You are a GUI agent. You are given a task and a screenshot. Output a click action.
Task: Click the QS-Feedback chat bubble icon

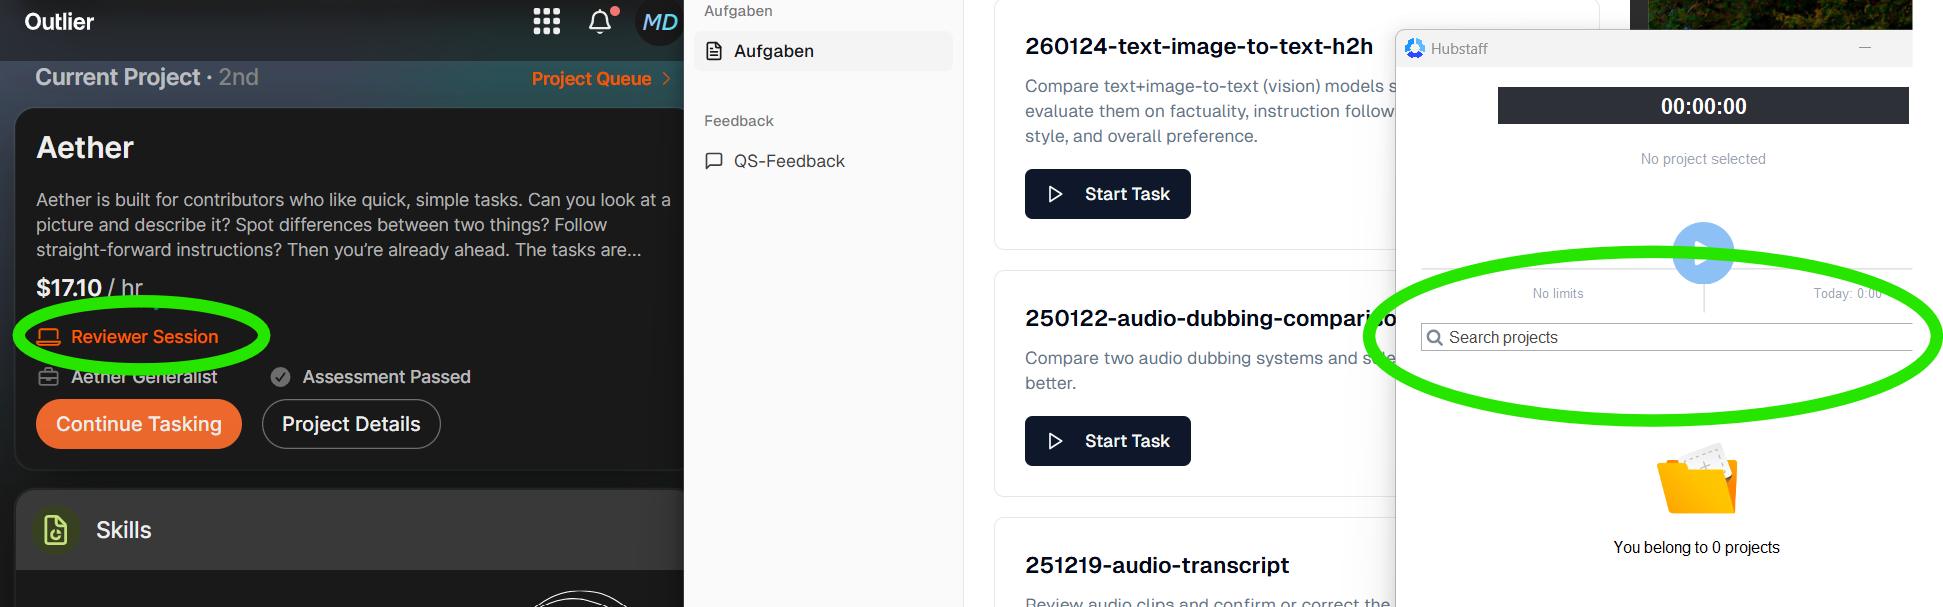click(x=714, y=161)
